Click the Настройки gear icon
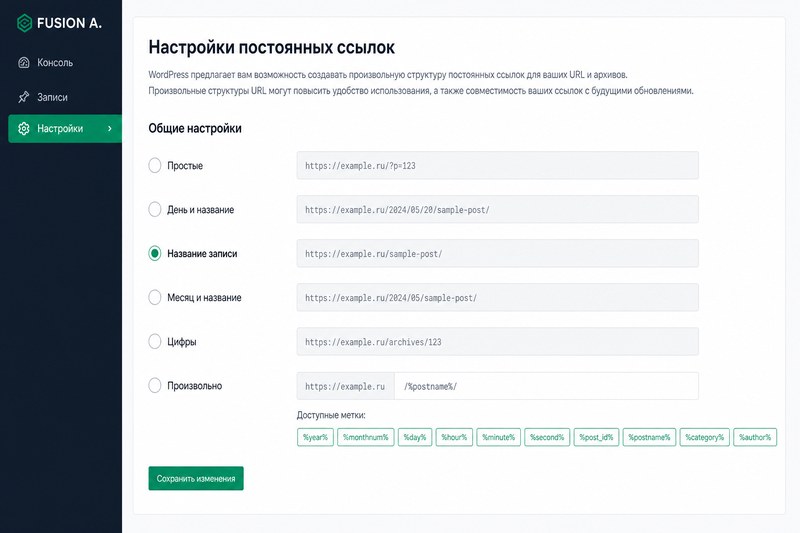Screen dimensions: 800x533 pyautogui.click(x=23, y=129)
